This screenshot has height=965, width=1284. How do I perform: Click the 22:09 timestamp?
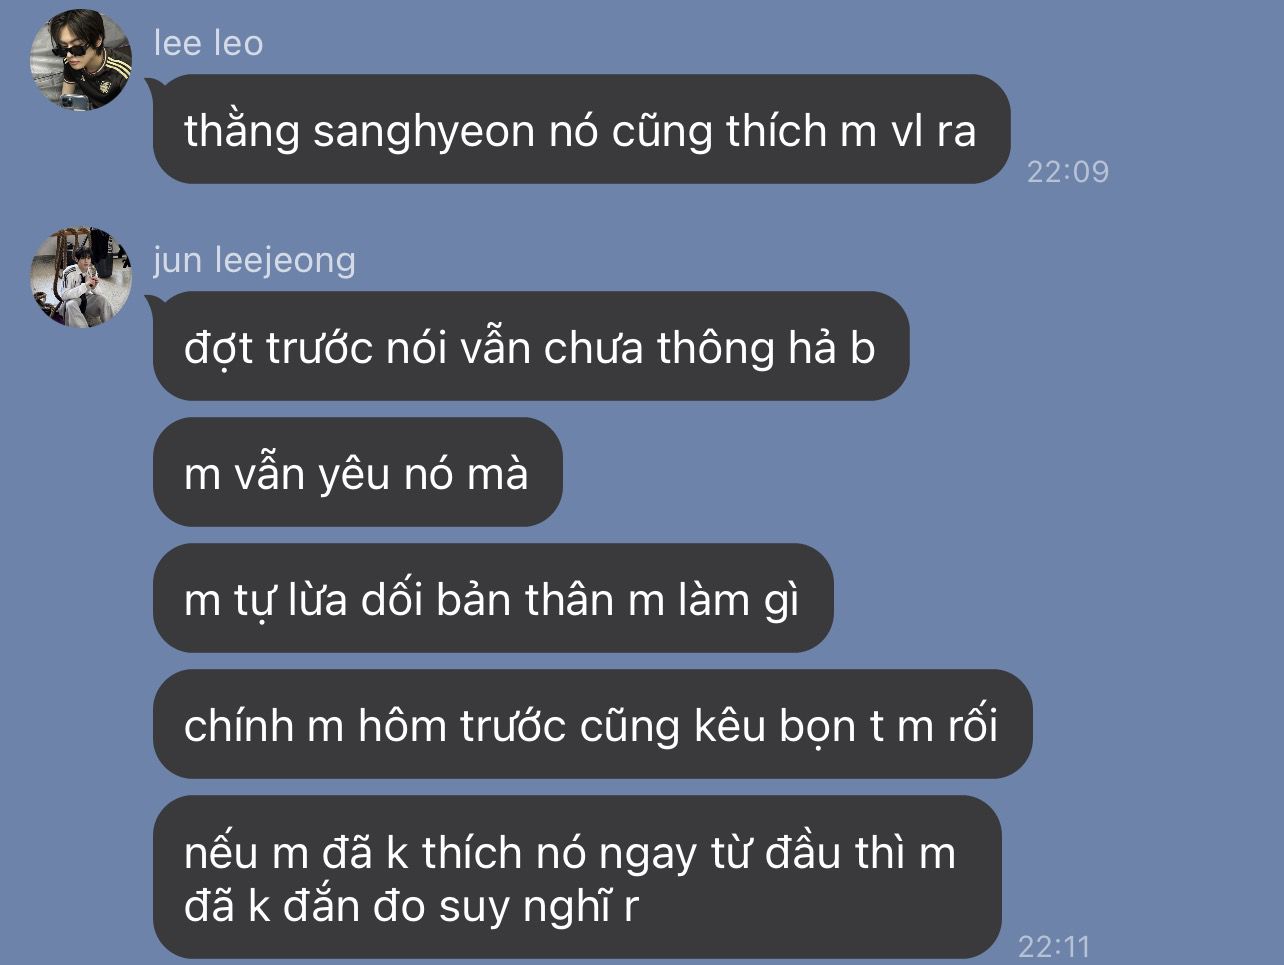coord(1068,171)
